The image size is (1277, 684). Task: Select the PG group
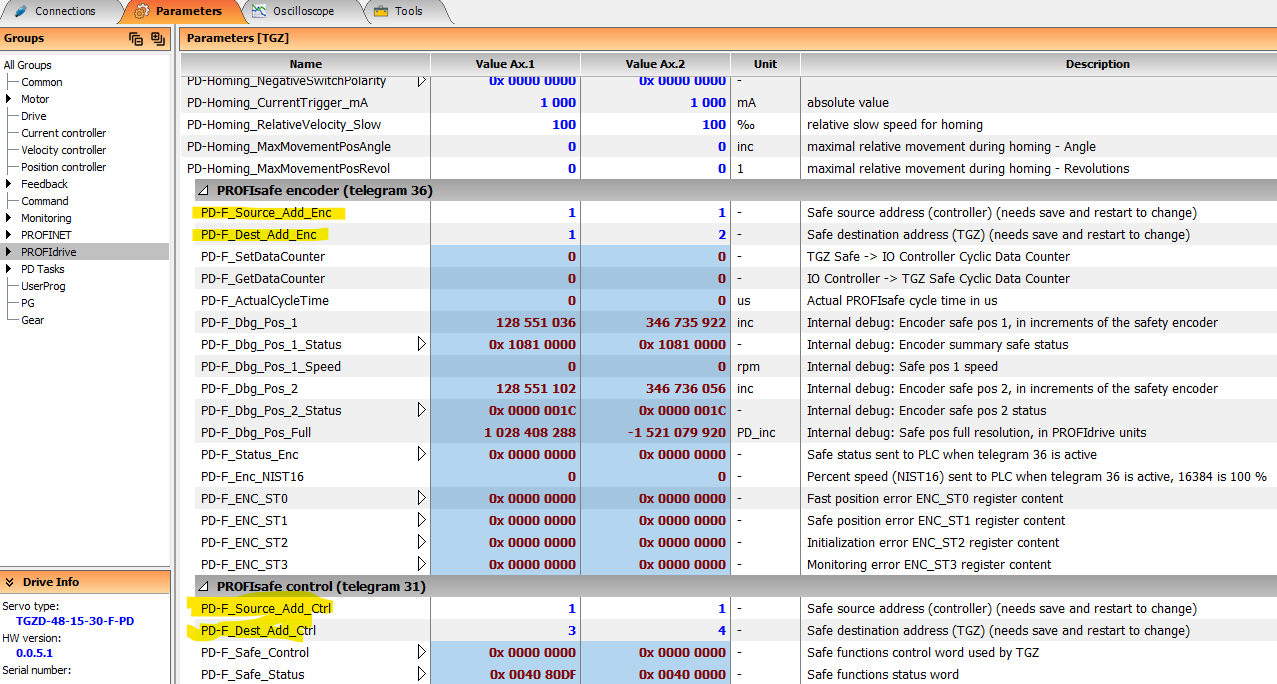(28, 303)
